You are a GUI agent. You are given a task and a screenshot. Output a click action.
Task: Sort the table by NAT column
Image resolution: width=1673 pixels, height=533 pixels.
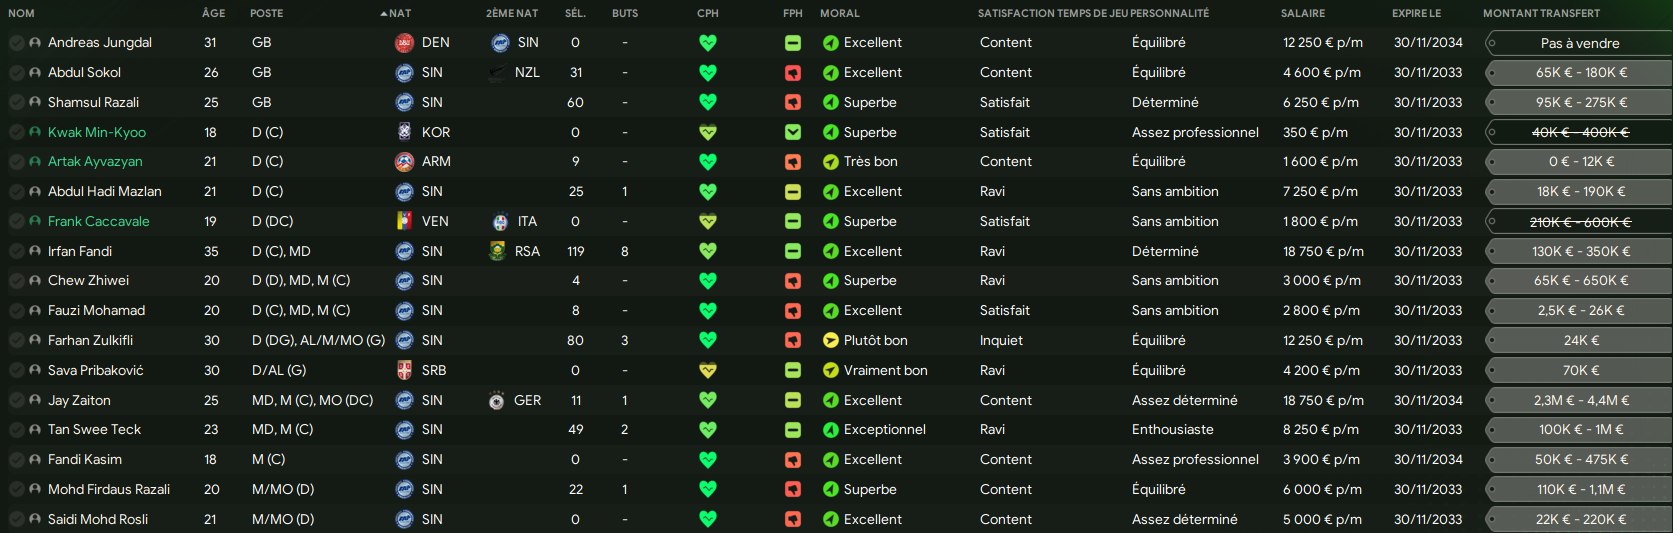click(x=399, y=13)
